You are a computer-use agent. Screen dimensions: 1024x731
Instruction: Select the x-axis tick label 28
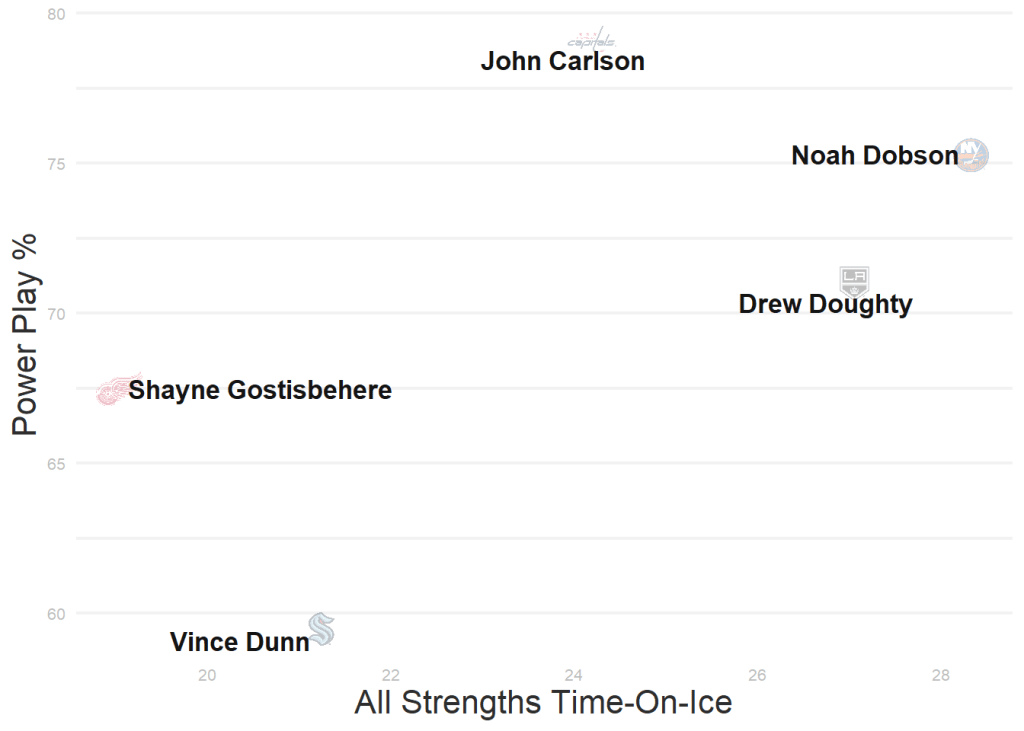pyautogui.click(x=940, y=675)
